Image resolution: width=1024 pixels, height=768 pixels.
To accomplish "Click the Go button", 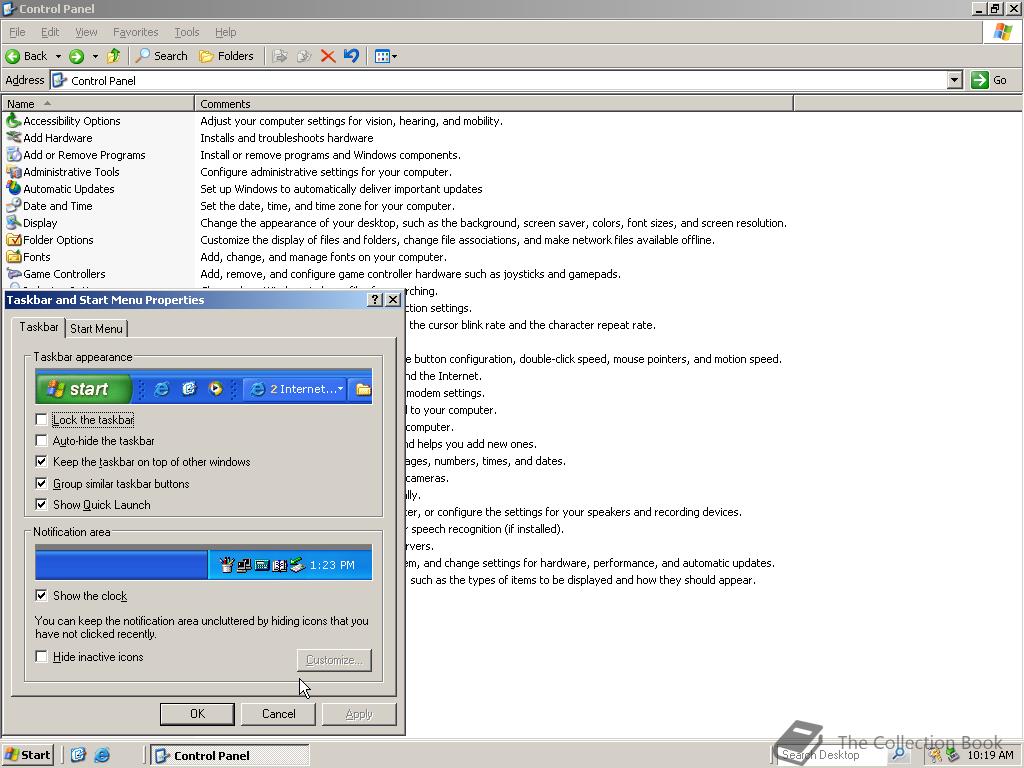I will (990, 80).
